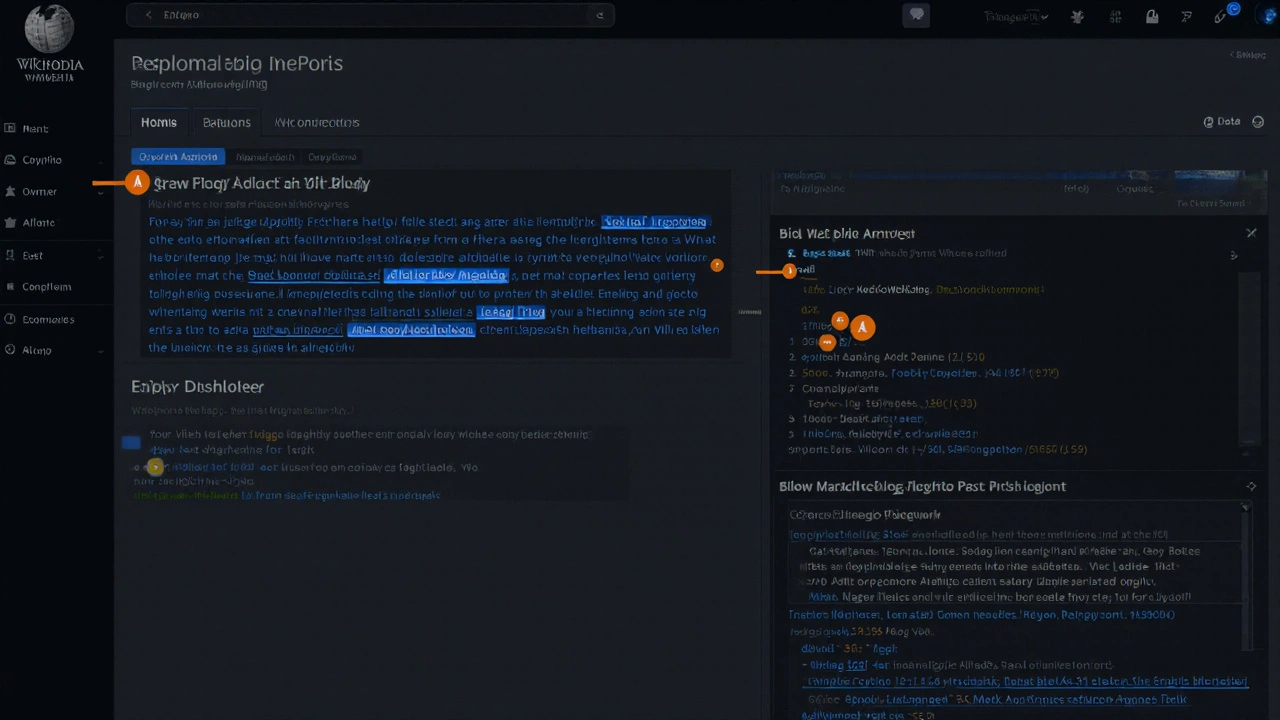Screen dimensions: 1280x720
Task: Toggle the small blue checkbox in Enpby Dashboard section
Action: tap(131, 442)
